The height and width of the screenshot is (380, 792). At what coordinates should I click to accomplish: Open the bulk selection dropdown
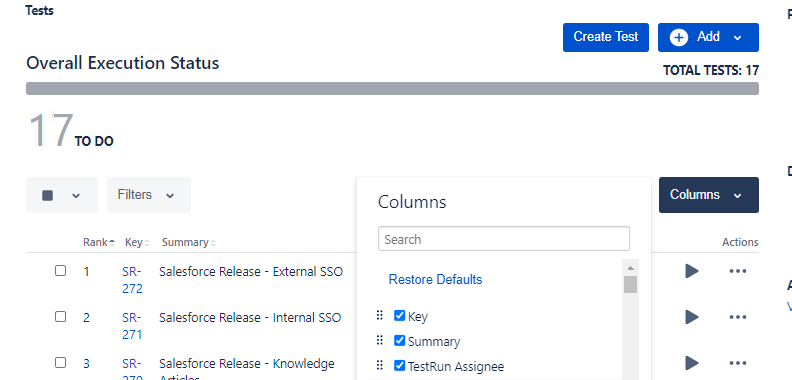point(62,195)
